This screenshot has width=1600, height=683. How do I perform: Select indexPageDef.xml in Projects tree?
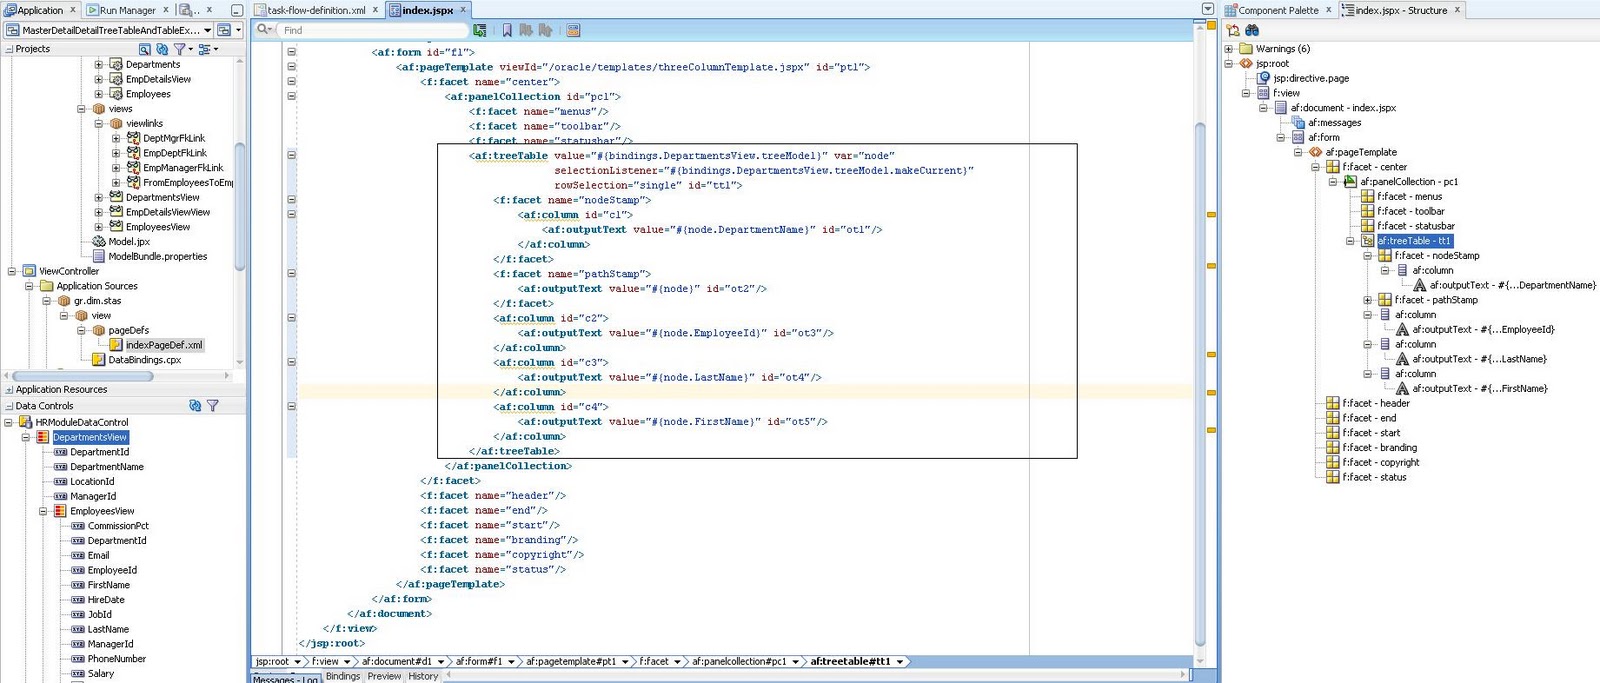coord(164,345)
